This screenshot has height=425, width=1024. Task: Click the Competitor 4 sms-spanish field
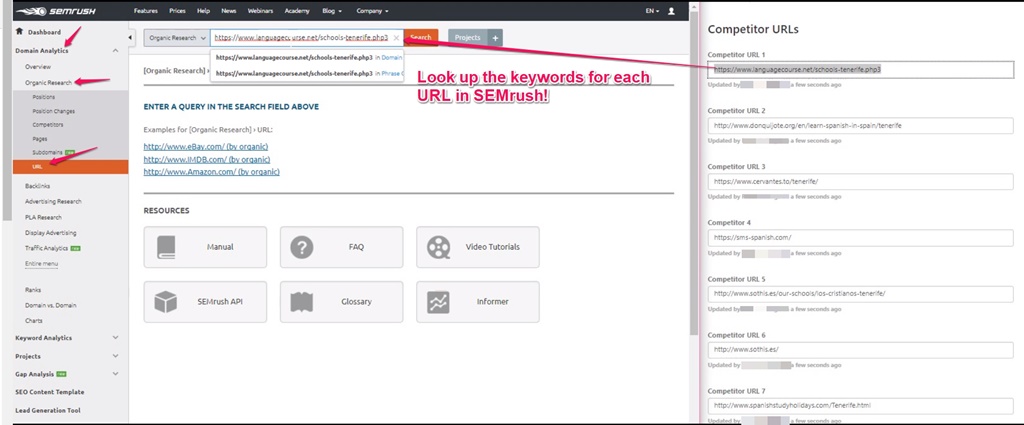[x=860, y=238]
